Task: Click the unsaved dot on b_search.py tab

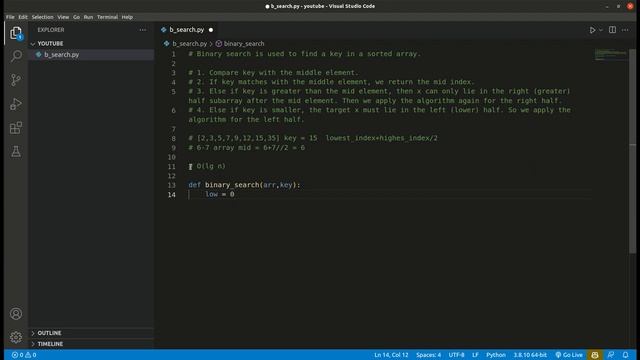Action: [x=211, y=30]
